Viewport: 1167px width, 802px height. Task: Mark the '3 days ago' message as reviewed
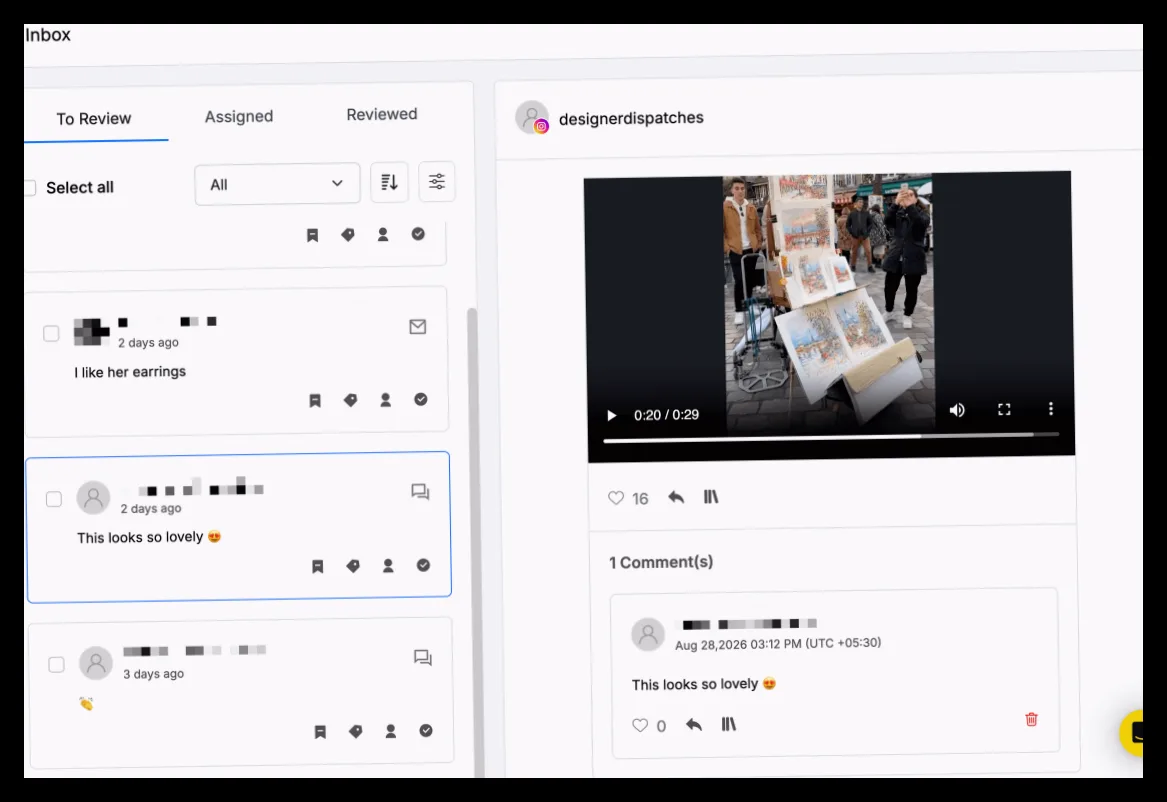(426, 731)
